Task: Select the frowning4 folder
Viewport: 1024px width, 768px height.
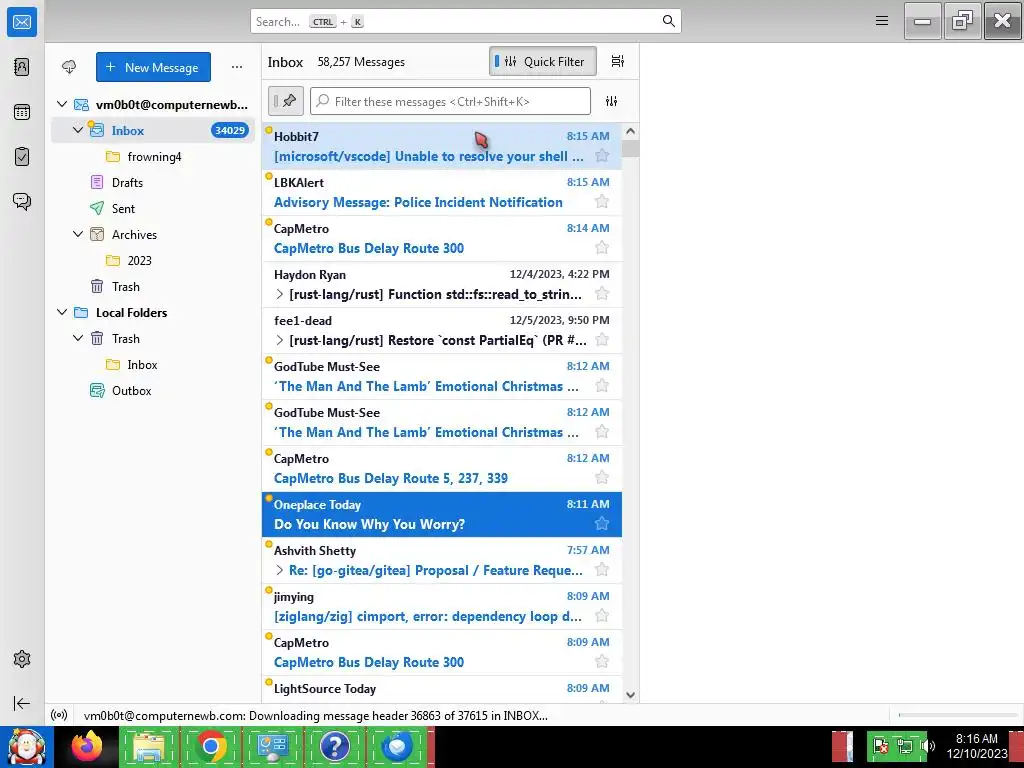Action: coord(153,157)
